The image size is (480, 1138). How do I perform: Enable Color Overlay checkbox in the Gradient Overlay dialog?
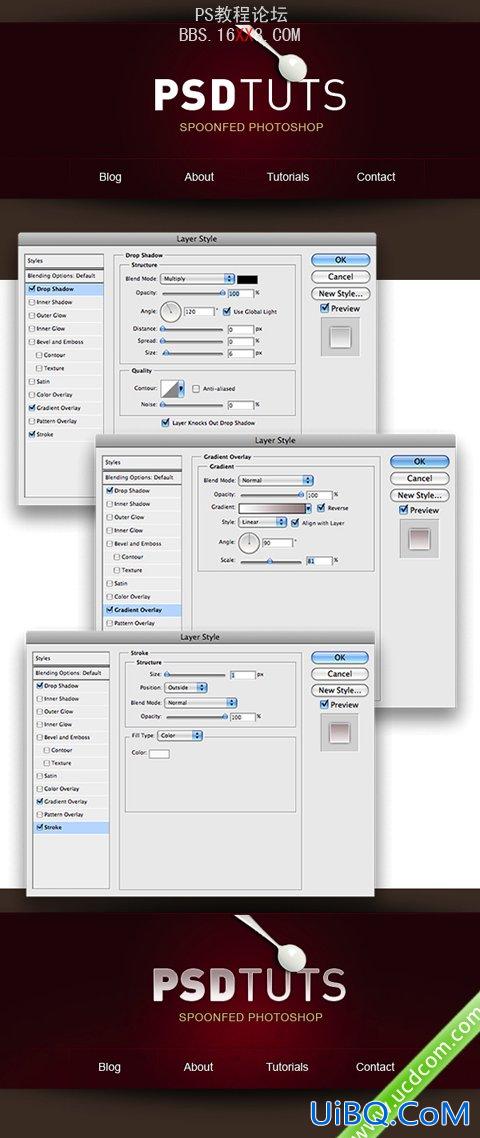(110, 597)
